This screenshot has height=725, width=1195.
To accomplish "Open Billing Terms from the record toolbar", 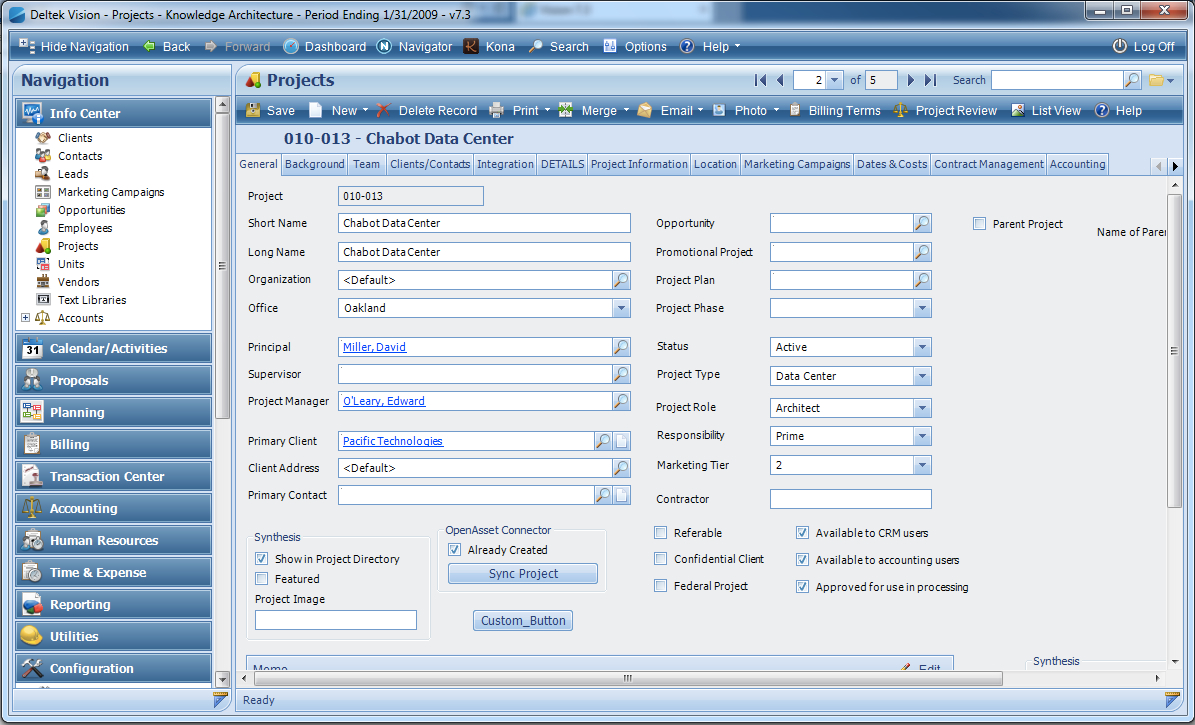I will click(837, 110).
